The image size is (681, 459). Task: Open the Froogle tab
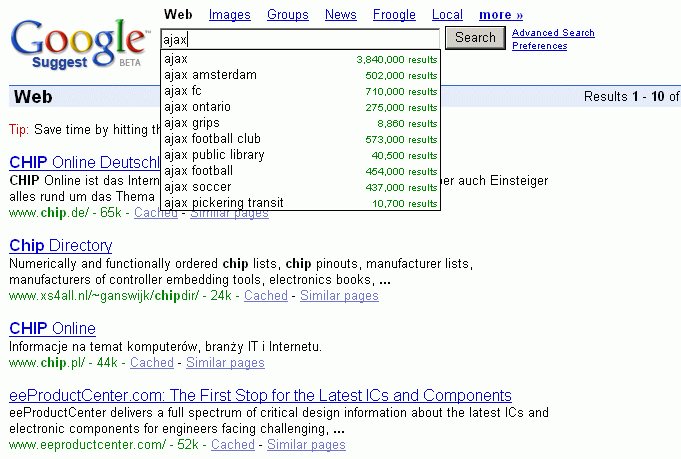click(x=394, y=15)
